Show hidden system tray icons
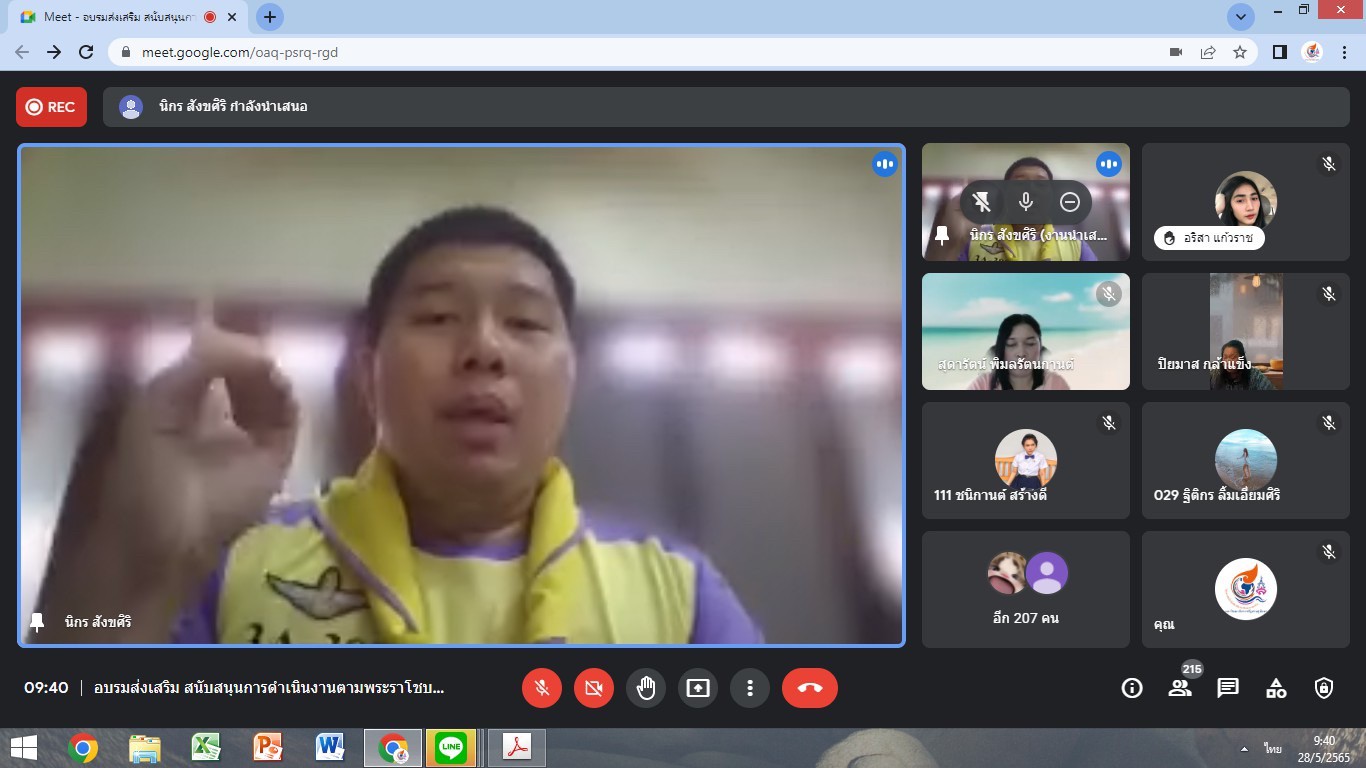 [1244, 748]
